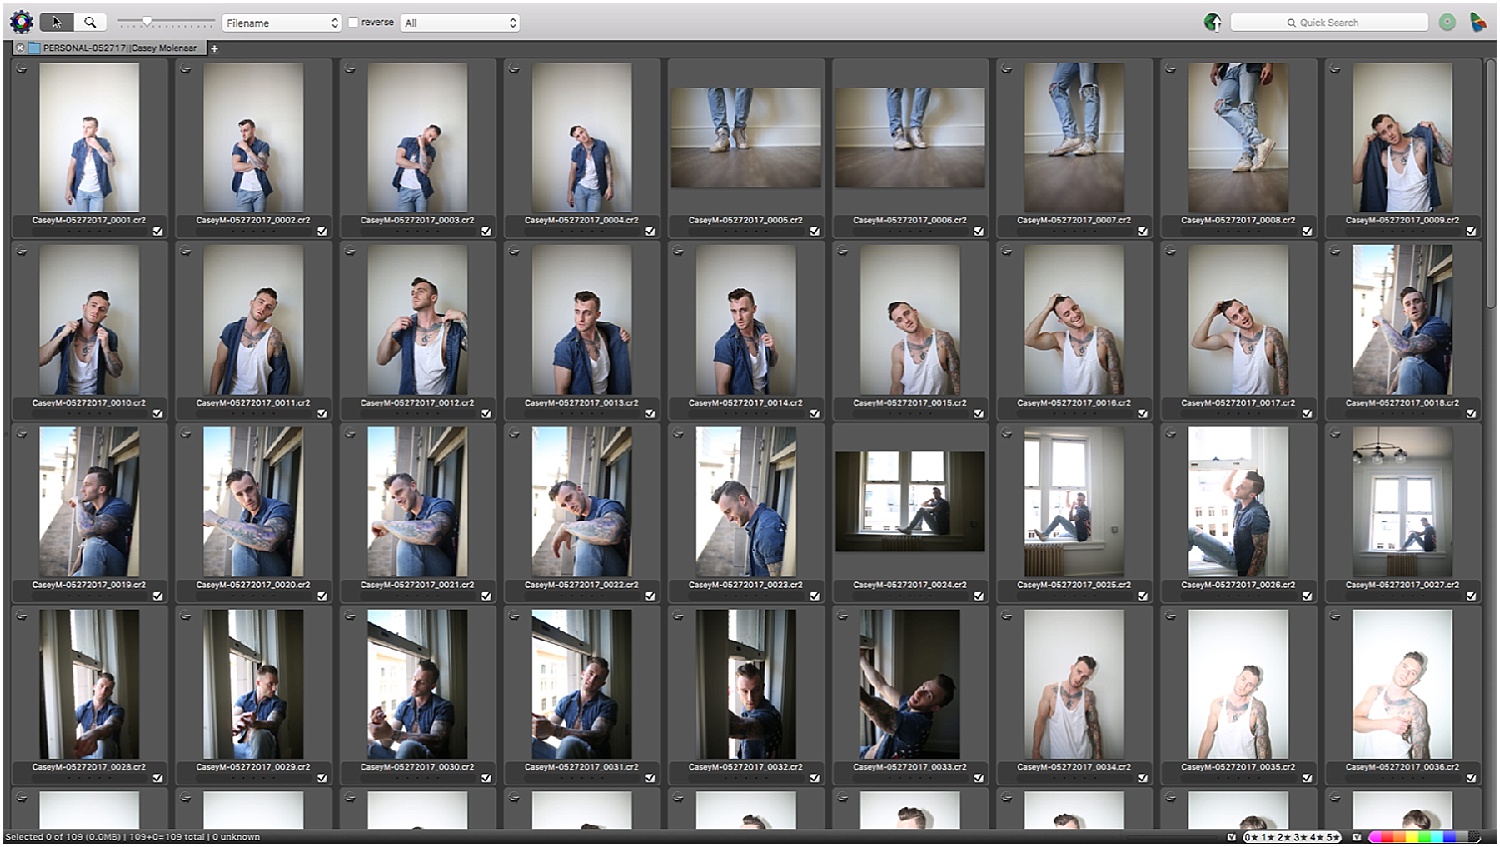Click the rotate icon on CaseyM-05272017_0002.cr2
Screen dimensions: 1500x847
pos(186,69)
